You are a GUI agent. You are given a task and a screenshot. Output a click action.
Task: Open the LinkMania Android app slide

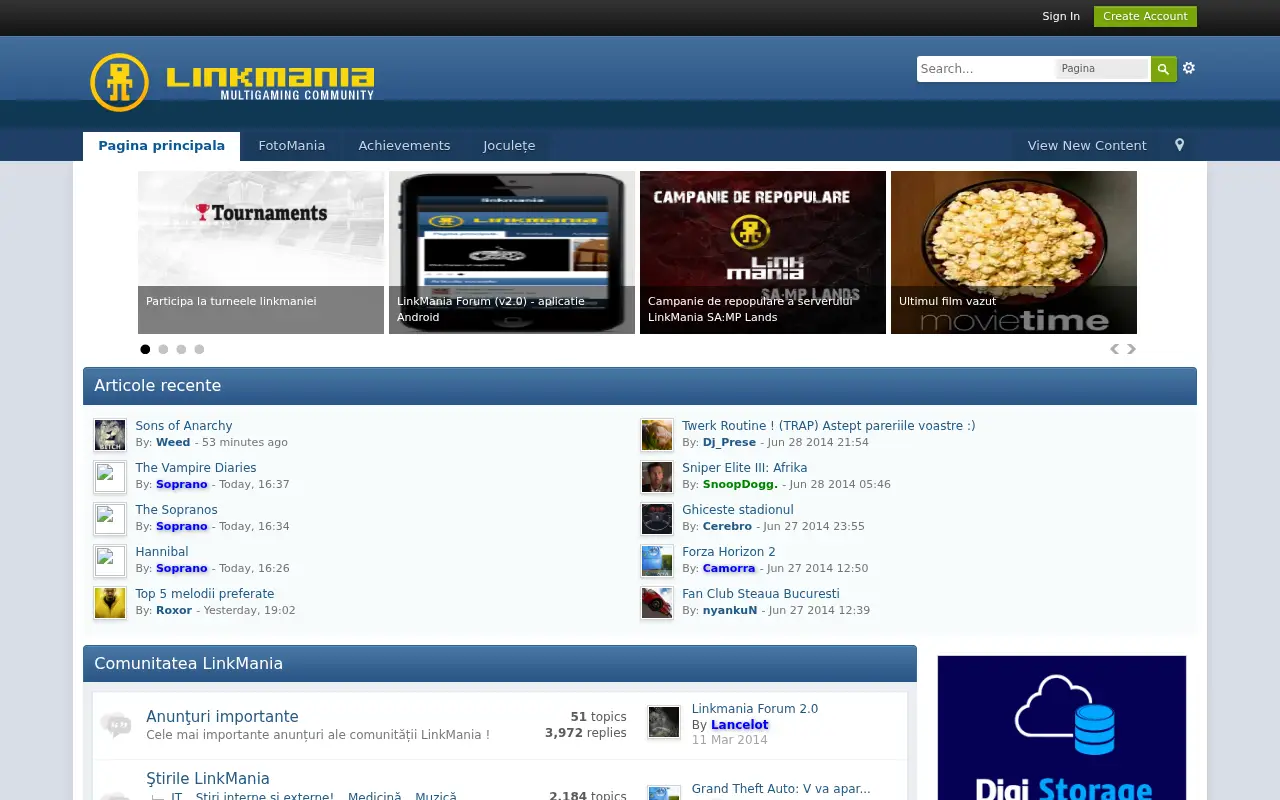(x=512, y=252)
